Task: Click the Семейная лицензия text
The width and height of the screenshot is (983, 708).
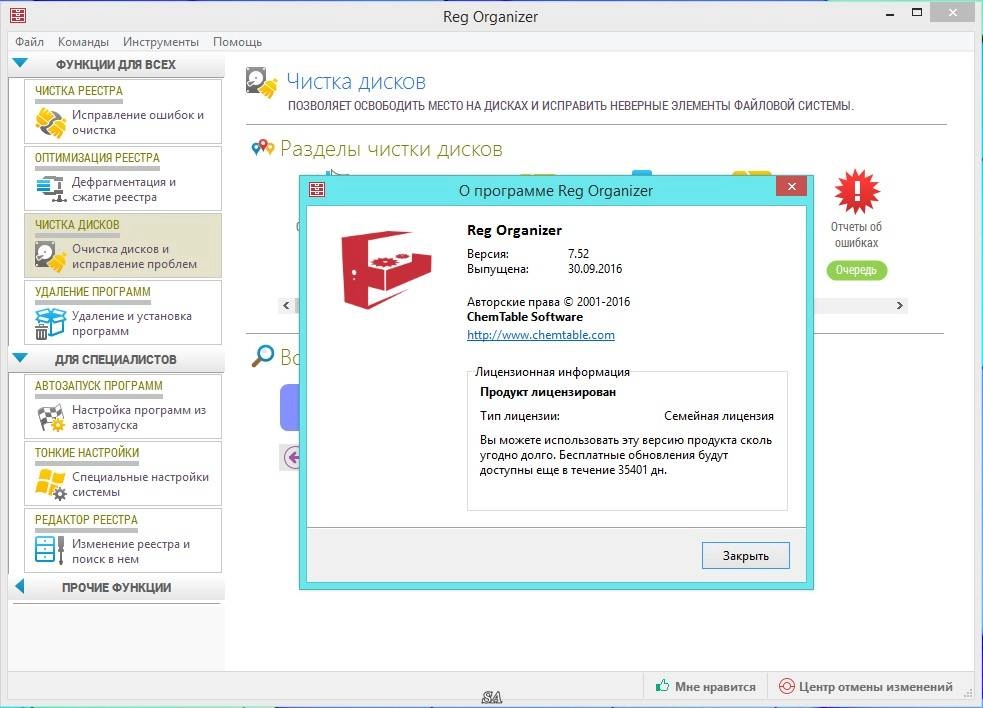Action: (x=718, y=416)
